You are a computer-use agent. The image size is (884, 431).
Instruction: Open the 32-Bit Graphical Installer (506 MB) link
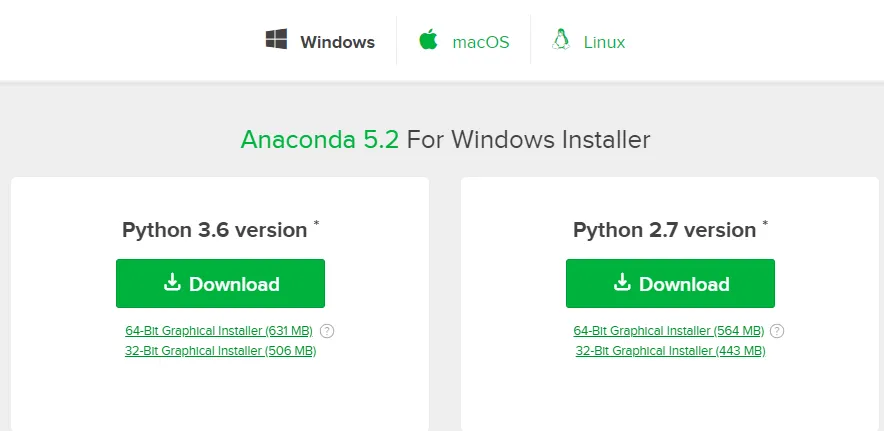[x=220, y=351]
